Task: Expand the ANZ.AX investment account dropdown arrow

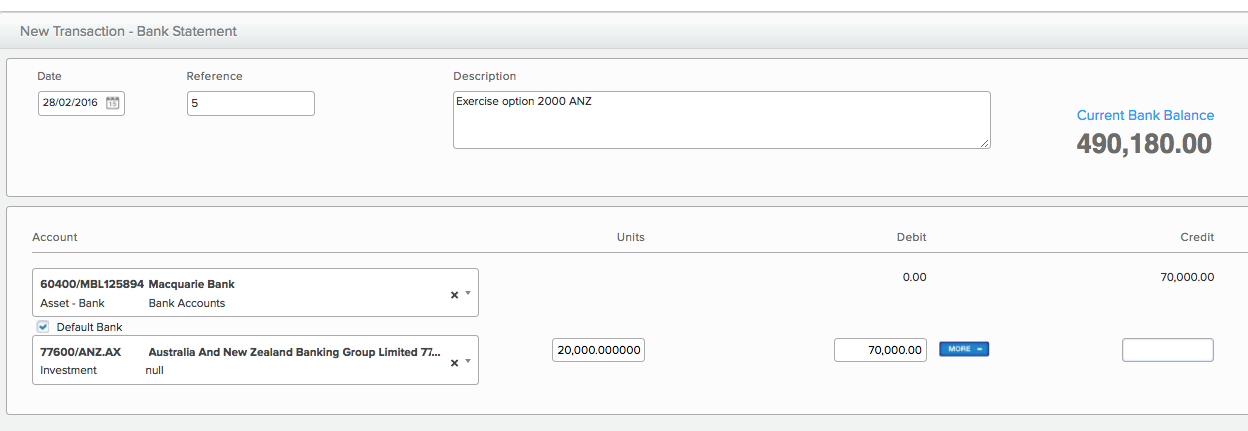Action: [467, 362]
